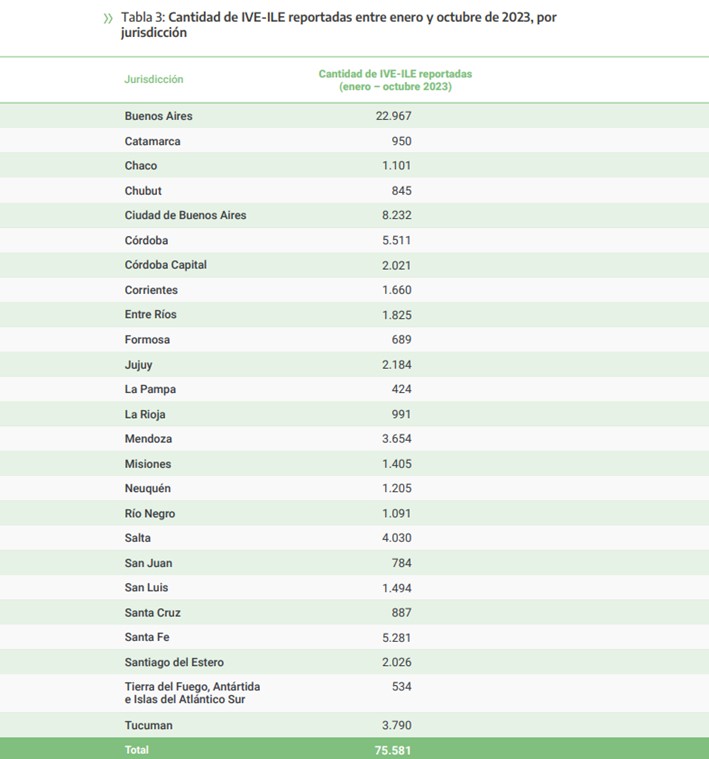The image size is (709, 759).
Task: Click the value 424 for La Pampa
Action: pyautogui.click(x=401, y=389)
